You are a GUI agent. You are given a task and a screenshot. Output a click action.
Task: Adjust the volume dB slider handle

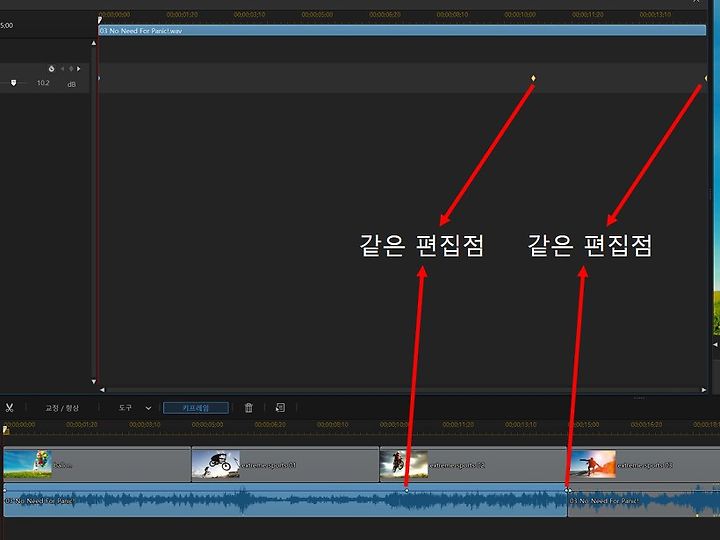coord(13,83)
